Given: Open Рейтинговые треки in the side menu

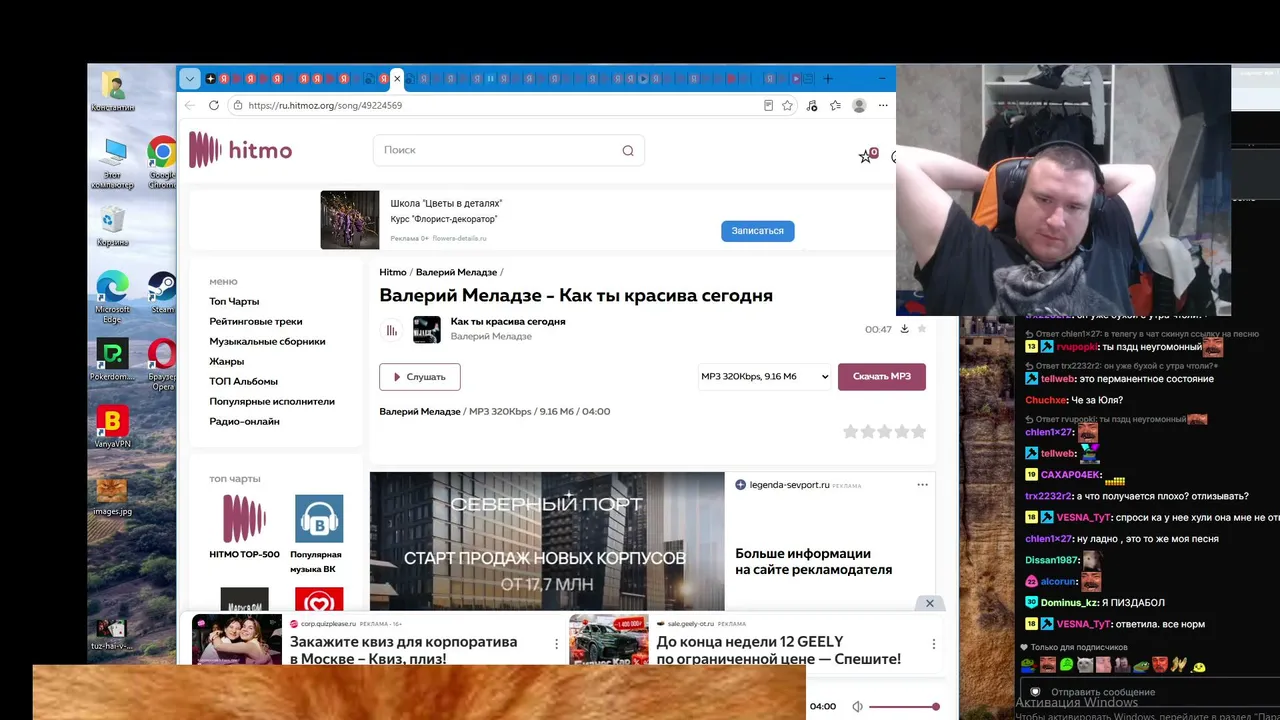Looking at the screenshot, I should (256, 321).
